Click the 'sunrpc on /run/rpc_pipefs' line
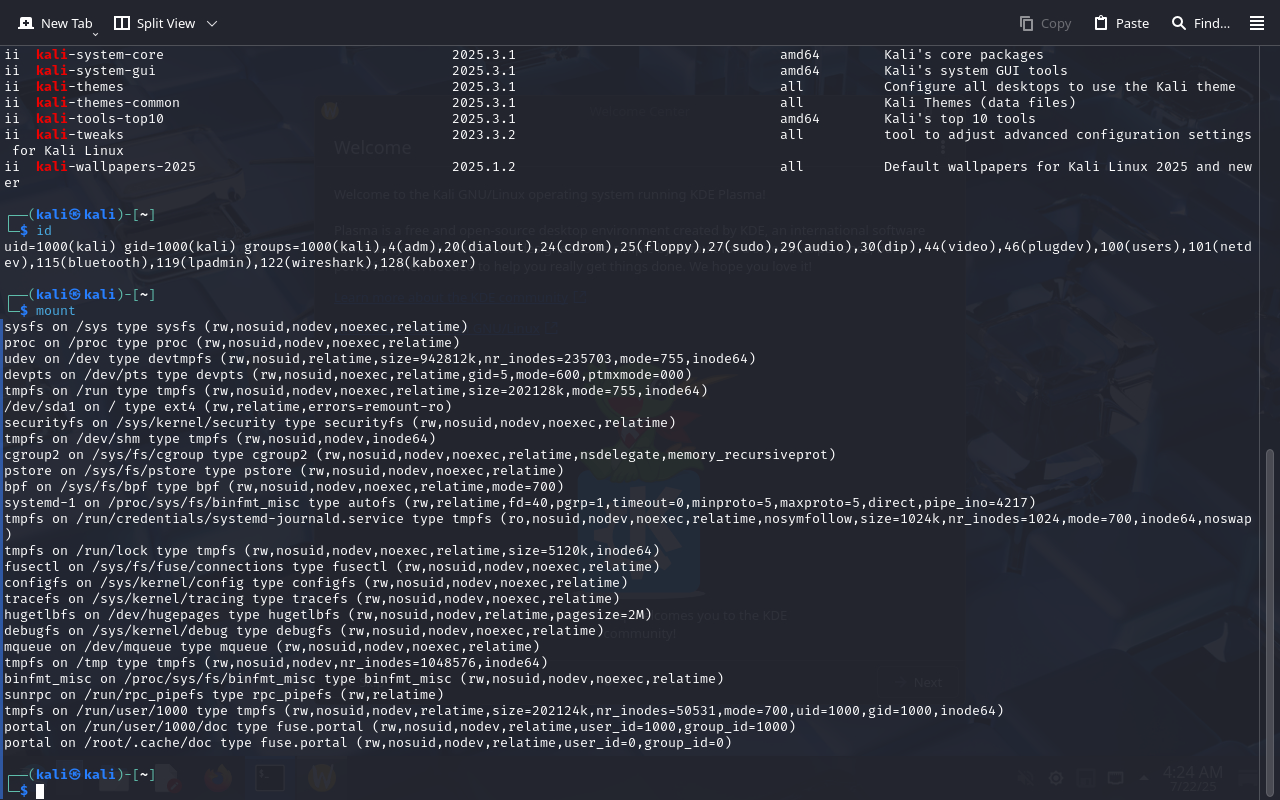 click(224, 695)
